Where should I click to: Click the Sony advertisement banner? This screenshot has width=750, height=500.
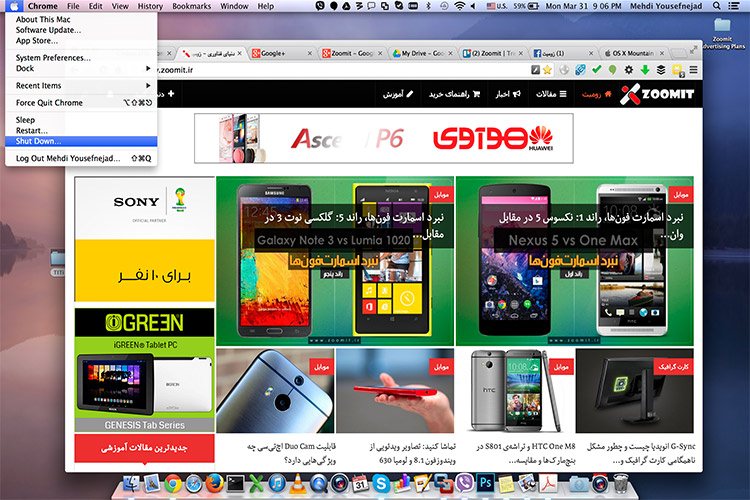144,239
